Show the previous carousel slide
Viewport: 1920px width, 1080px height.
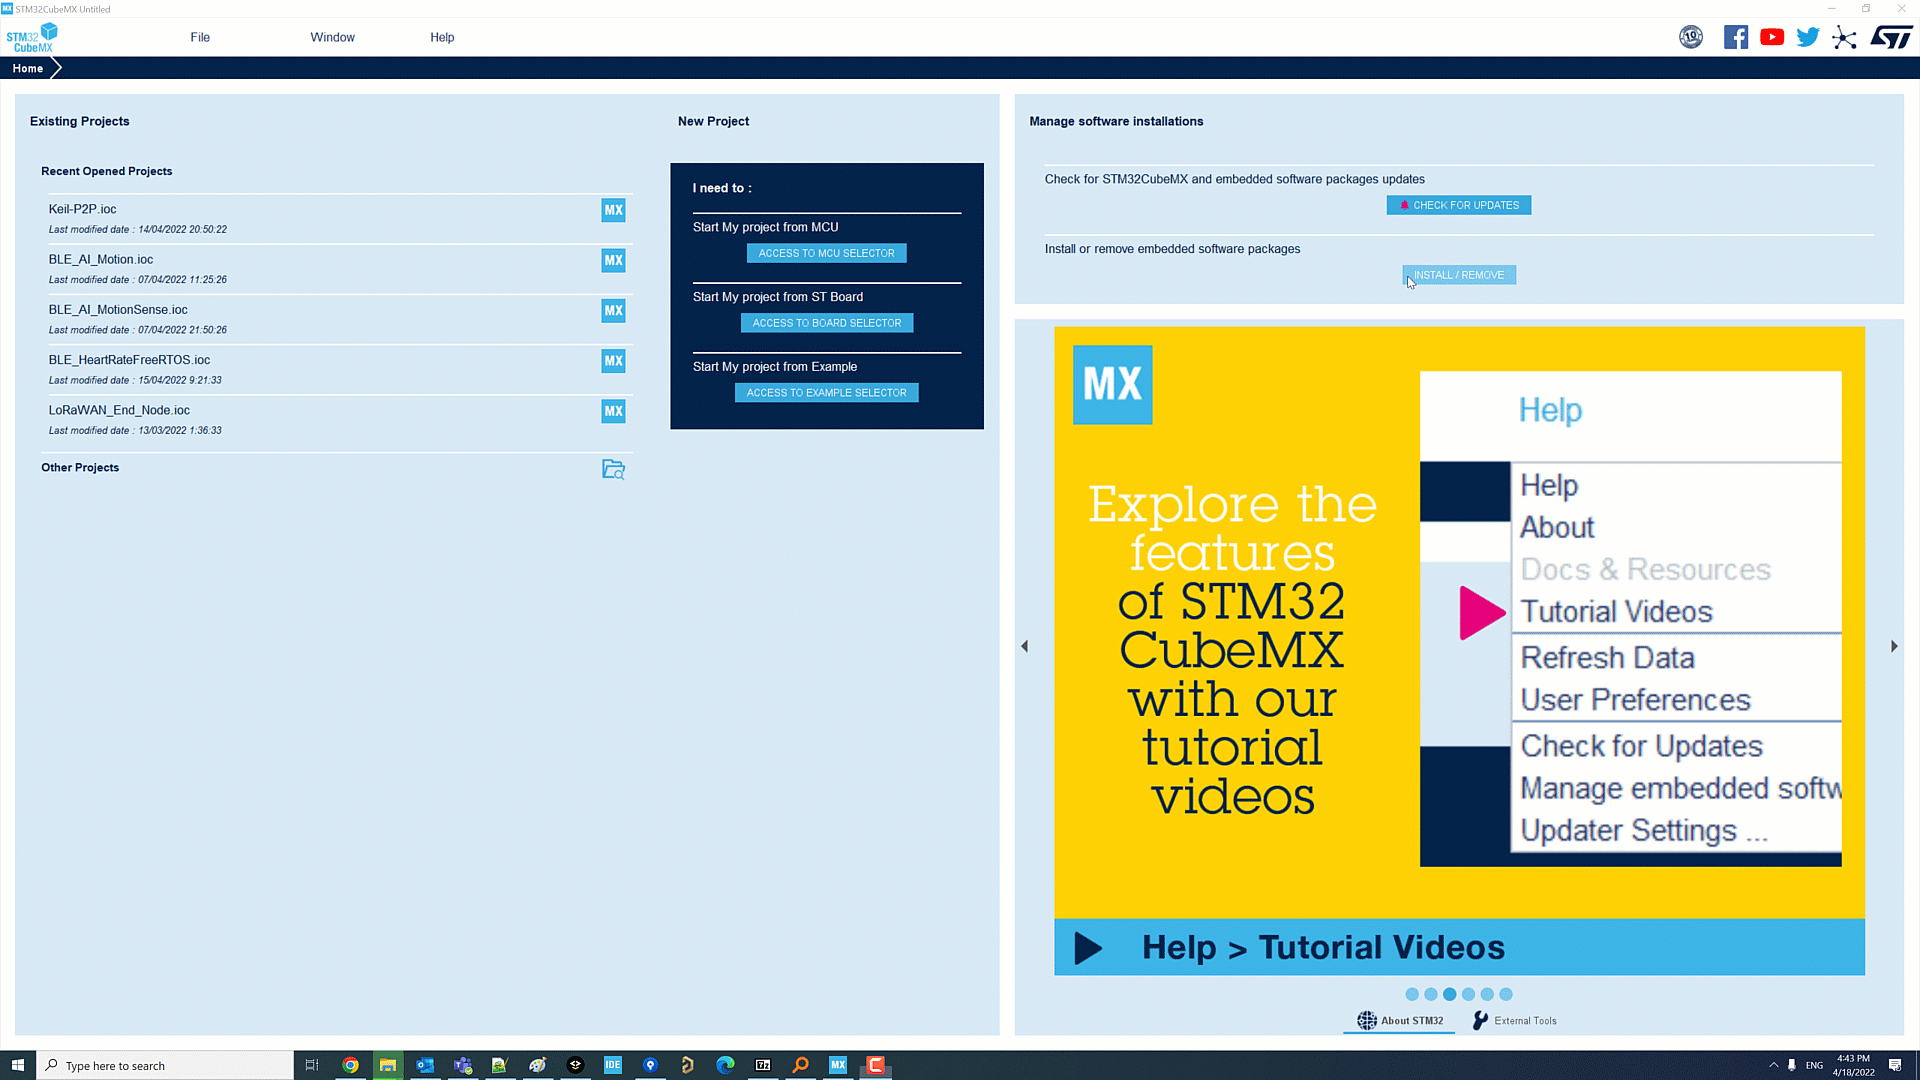(x=1025, y=647)
